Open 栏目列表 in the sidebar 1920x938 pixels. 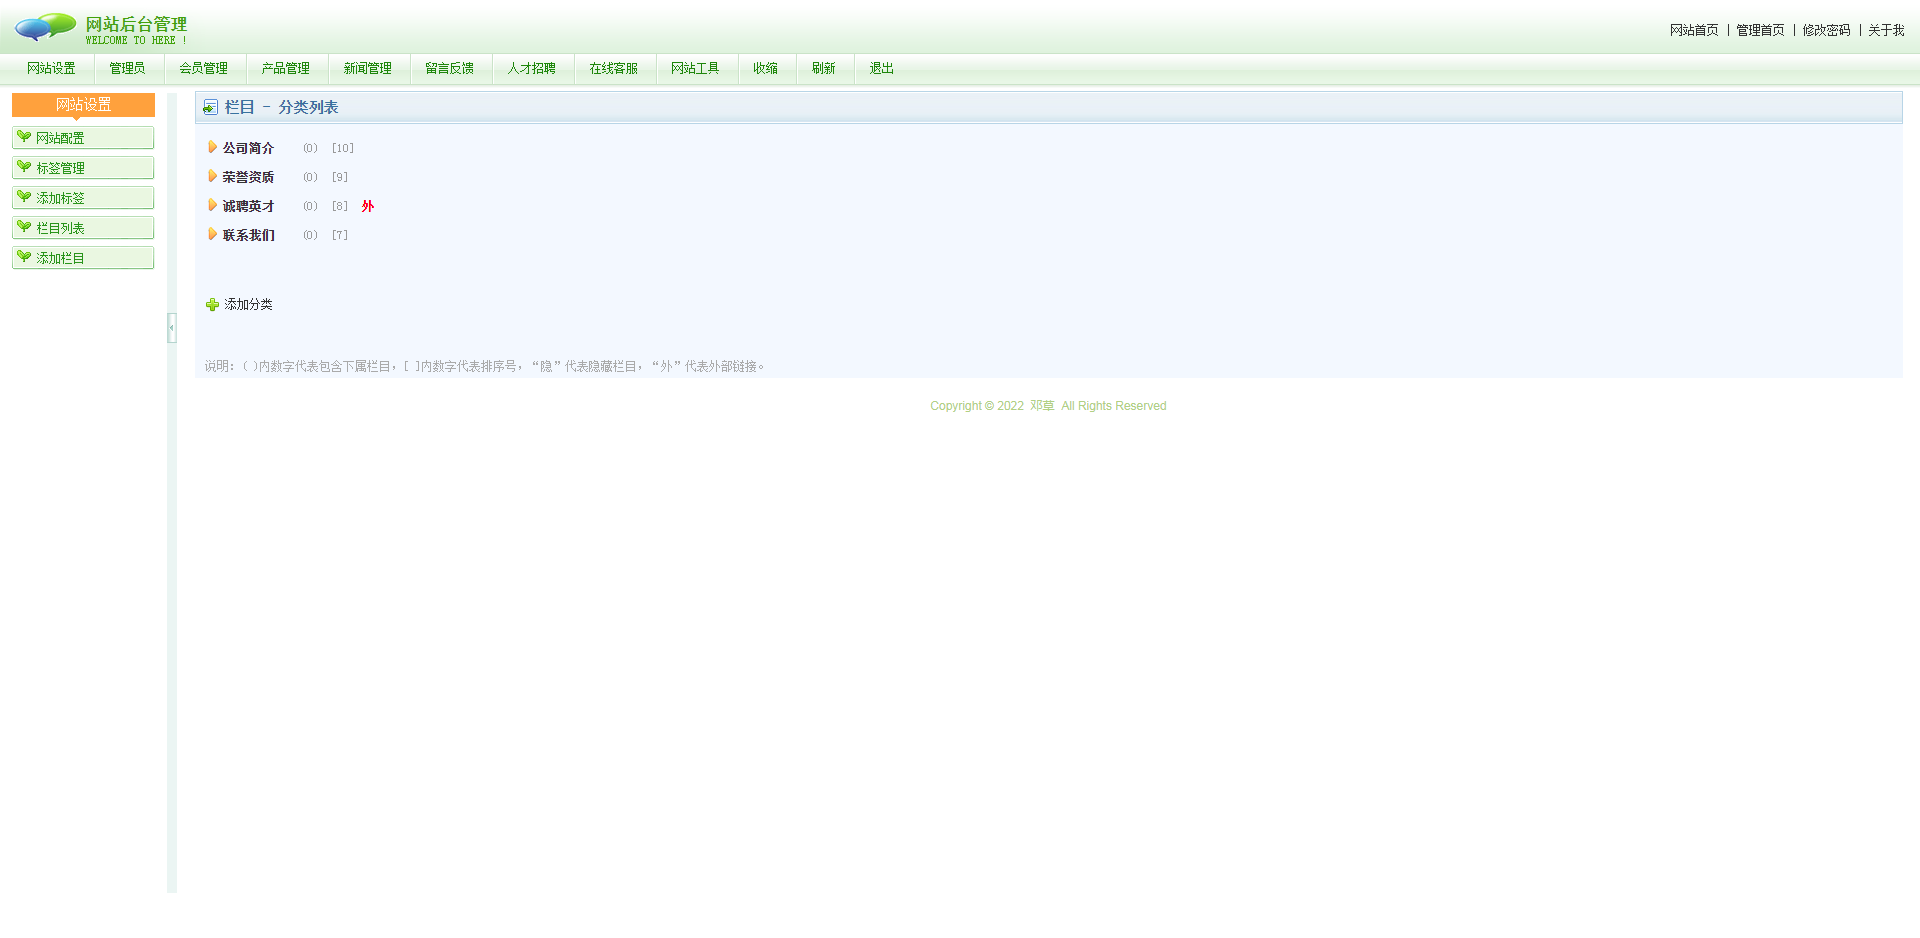tap(83, 228)
